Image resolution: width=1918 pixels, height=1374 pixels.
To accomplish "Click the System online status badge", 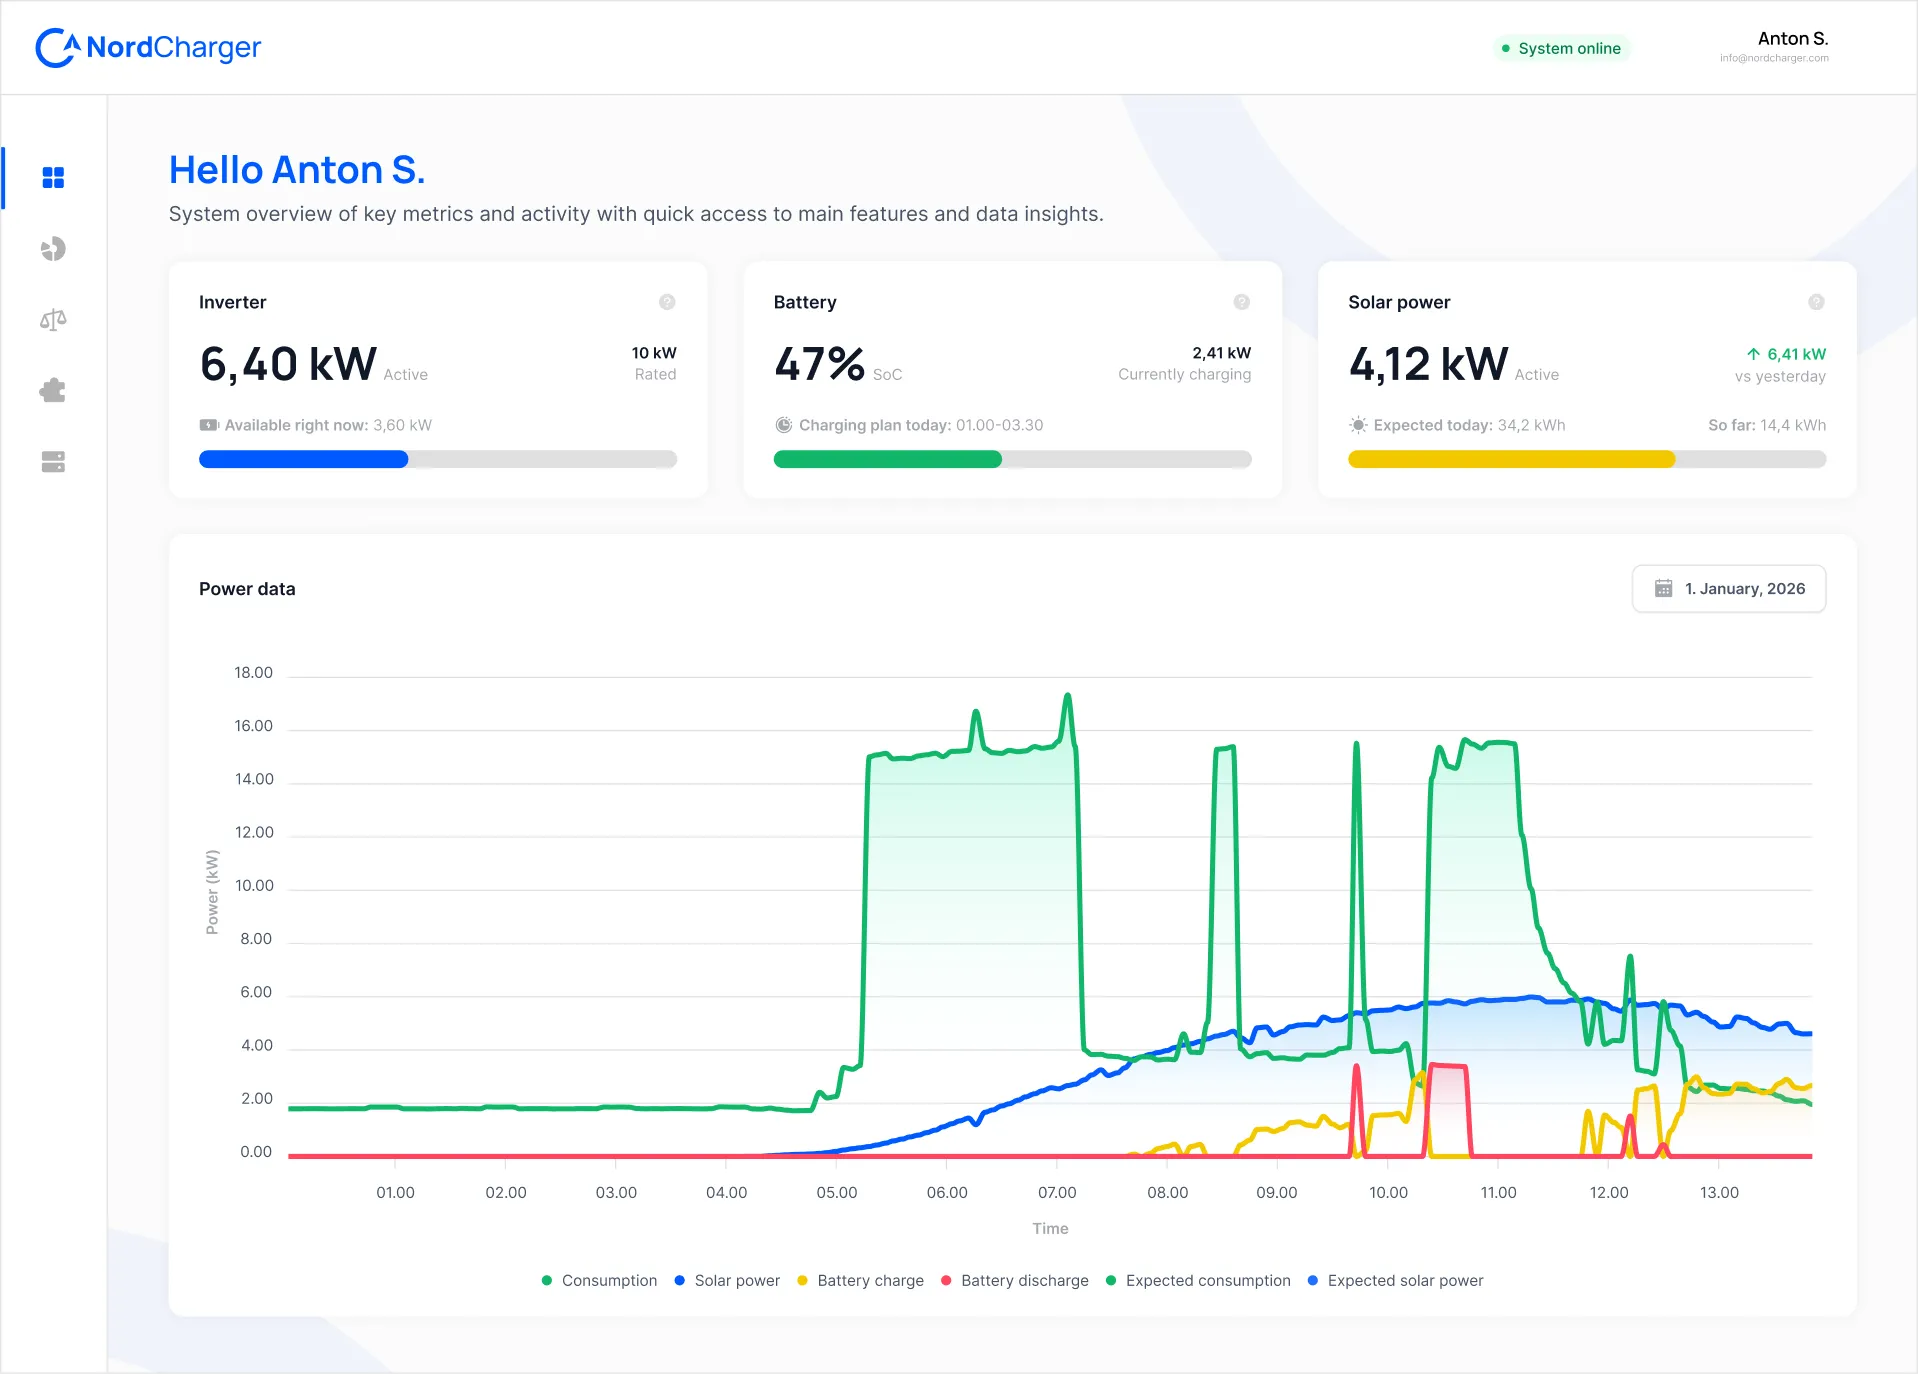I will pyautogui.click(x=1561, y=48).
